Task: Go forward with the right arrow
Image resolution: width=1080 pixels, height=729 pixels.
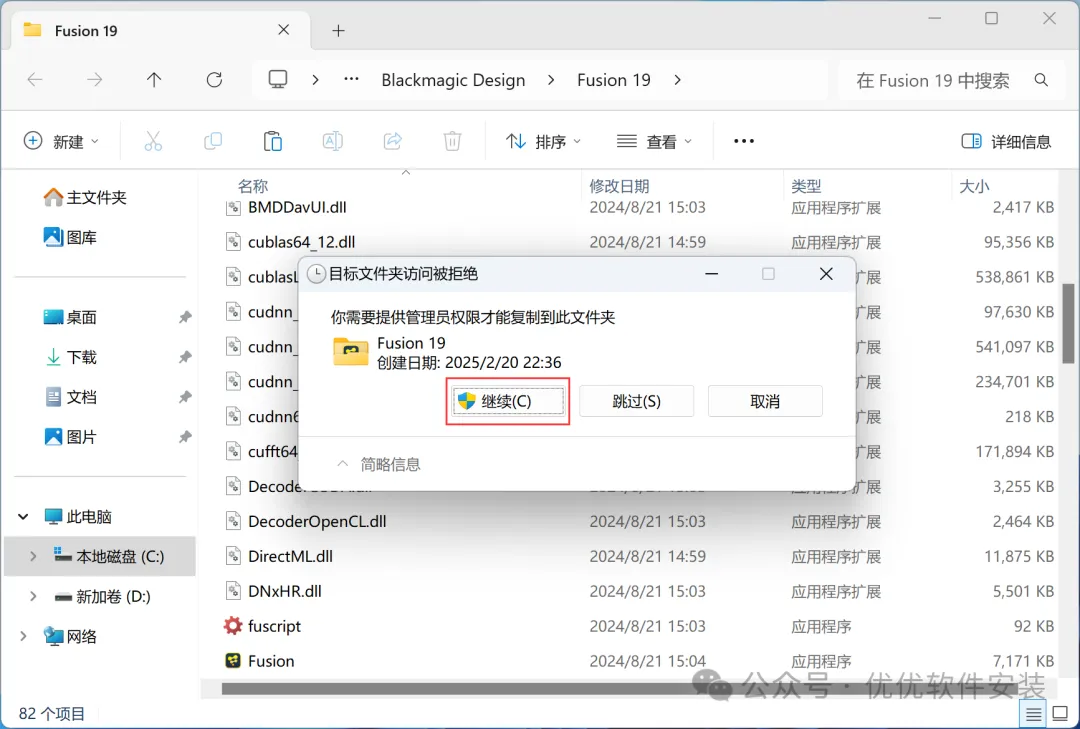Action: pyautogui.click(x=94, y=80)
